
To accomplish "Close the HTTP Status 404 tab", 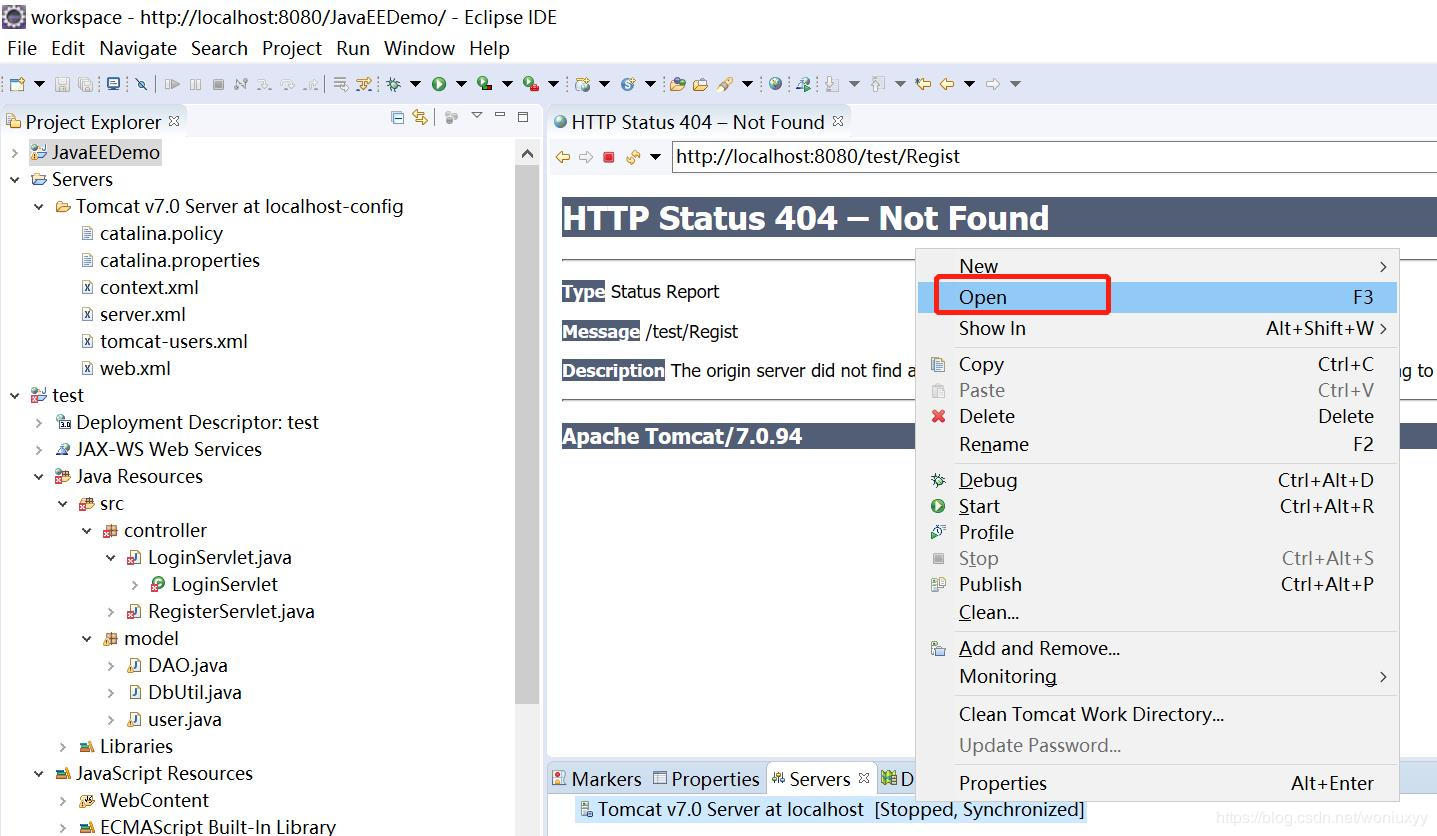I will [x=838, y=121].
